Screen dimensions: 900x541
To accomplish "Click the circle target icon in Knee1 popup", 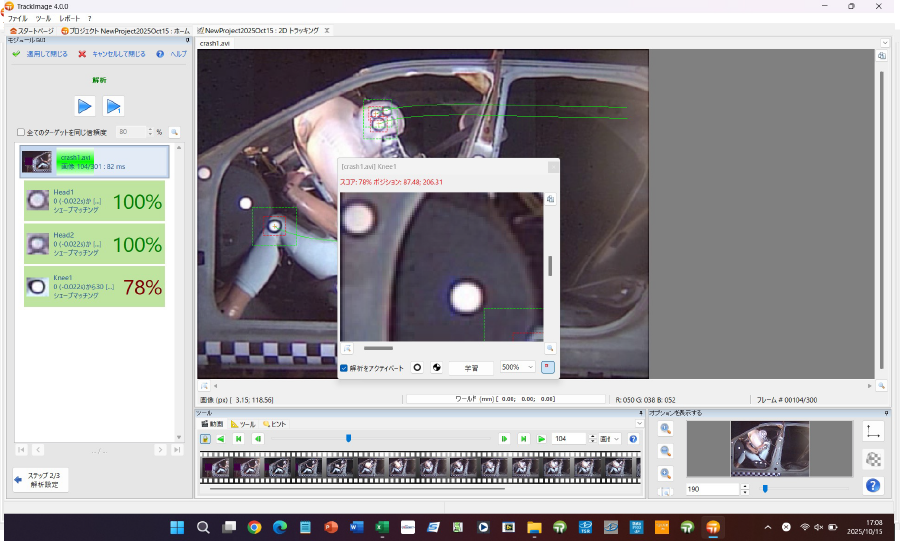I will 417,368.
